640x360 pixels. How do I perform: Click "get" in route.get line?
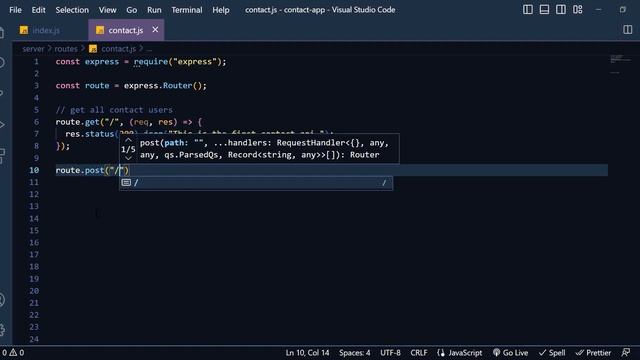click(x=92, y=122)
